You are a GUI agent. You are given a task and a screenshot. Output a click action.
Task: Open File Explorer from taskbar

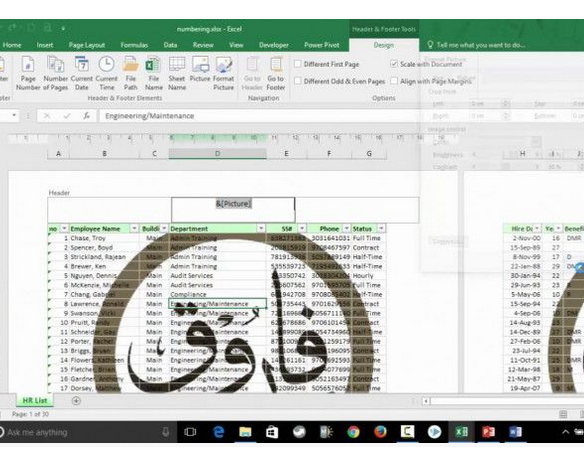pos(245,432)
